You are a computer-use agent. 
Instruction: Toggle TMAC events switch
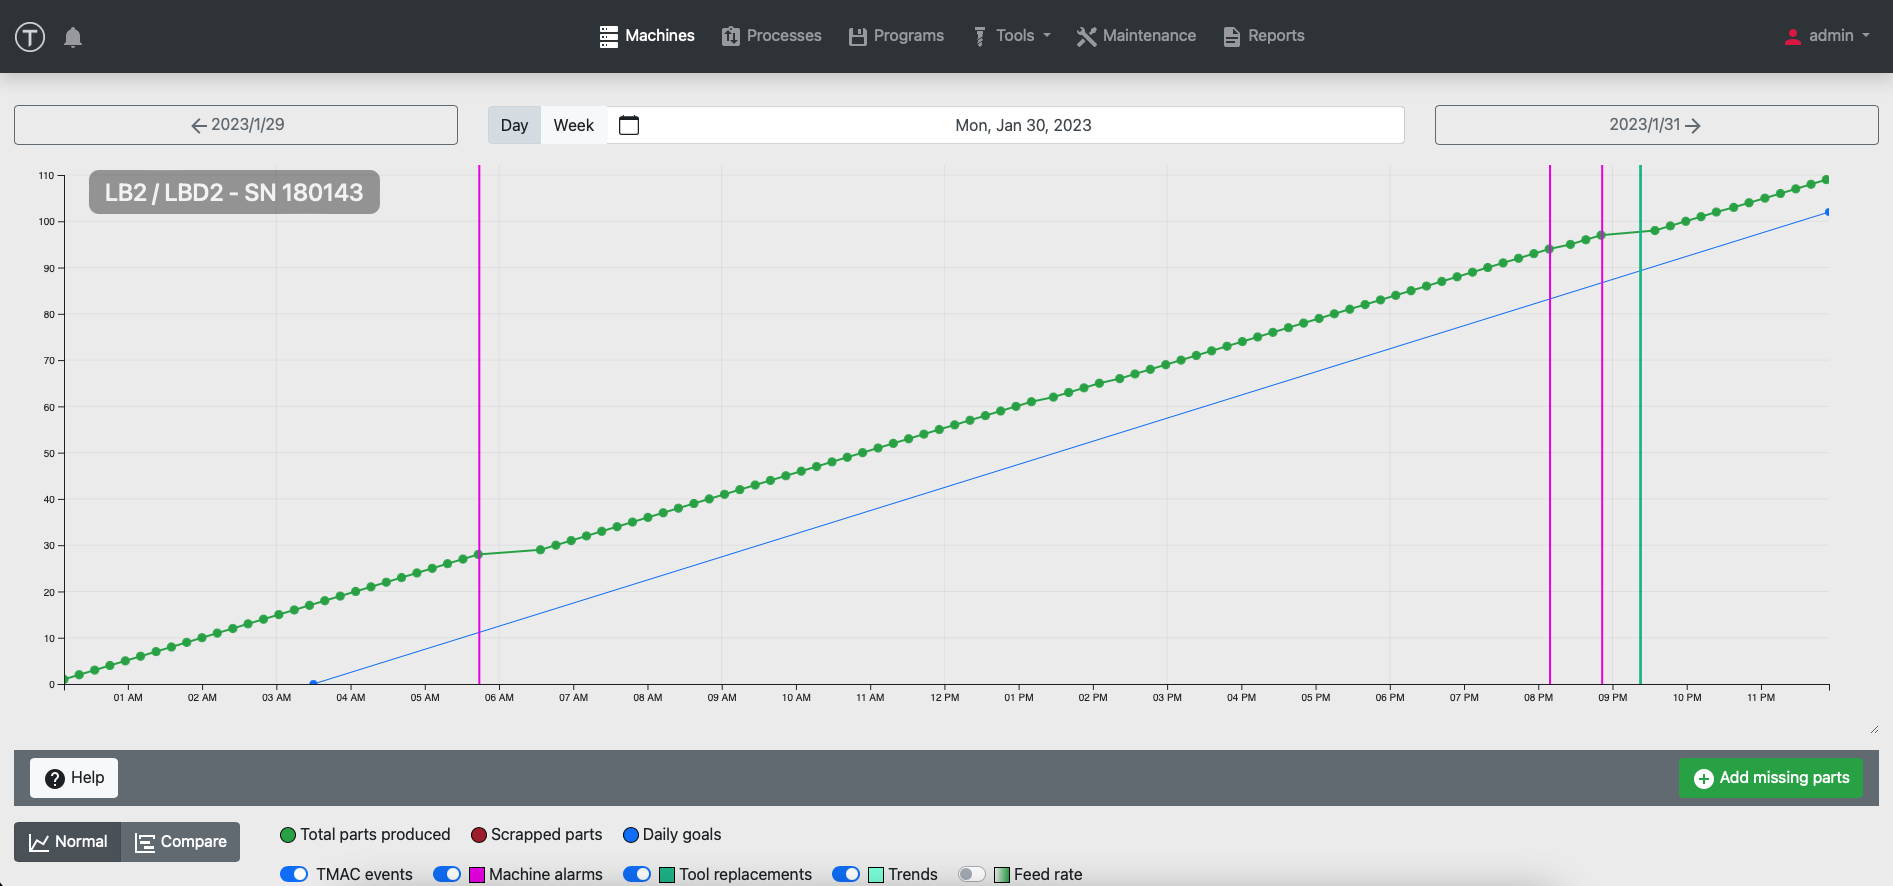294,874
